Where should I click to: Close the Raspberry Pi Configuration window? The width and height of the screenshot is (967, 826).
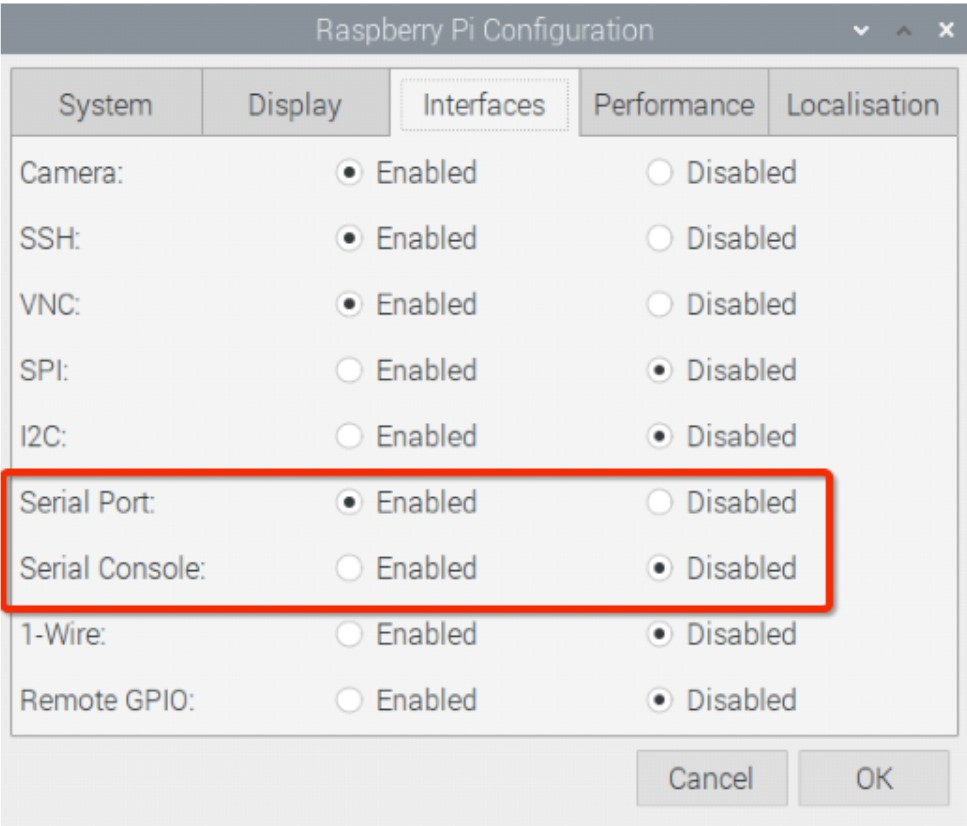pyautogui.click(x=946, y=30)
